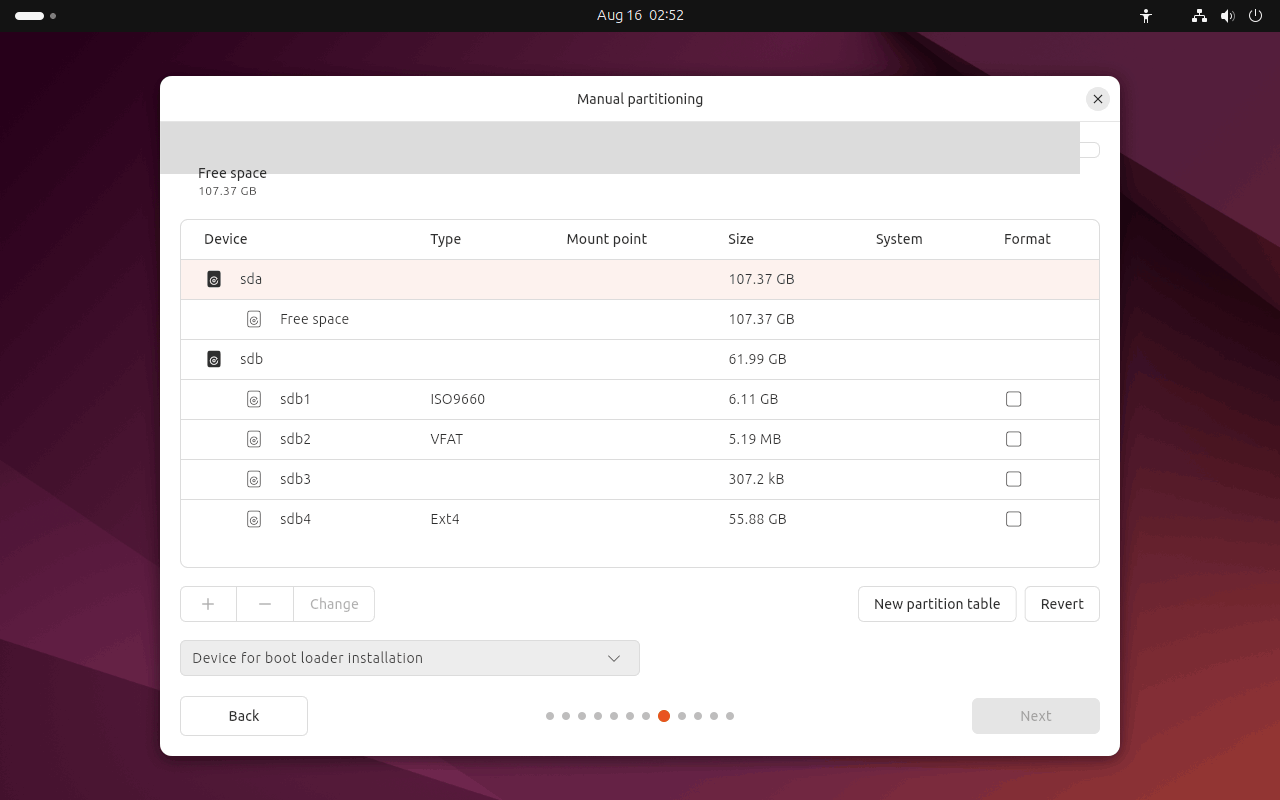Enable Format checkbox for sdb3

coord(1014,479)
